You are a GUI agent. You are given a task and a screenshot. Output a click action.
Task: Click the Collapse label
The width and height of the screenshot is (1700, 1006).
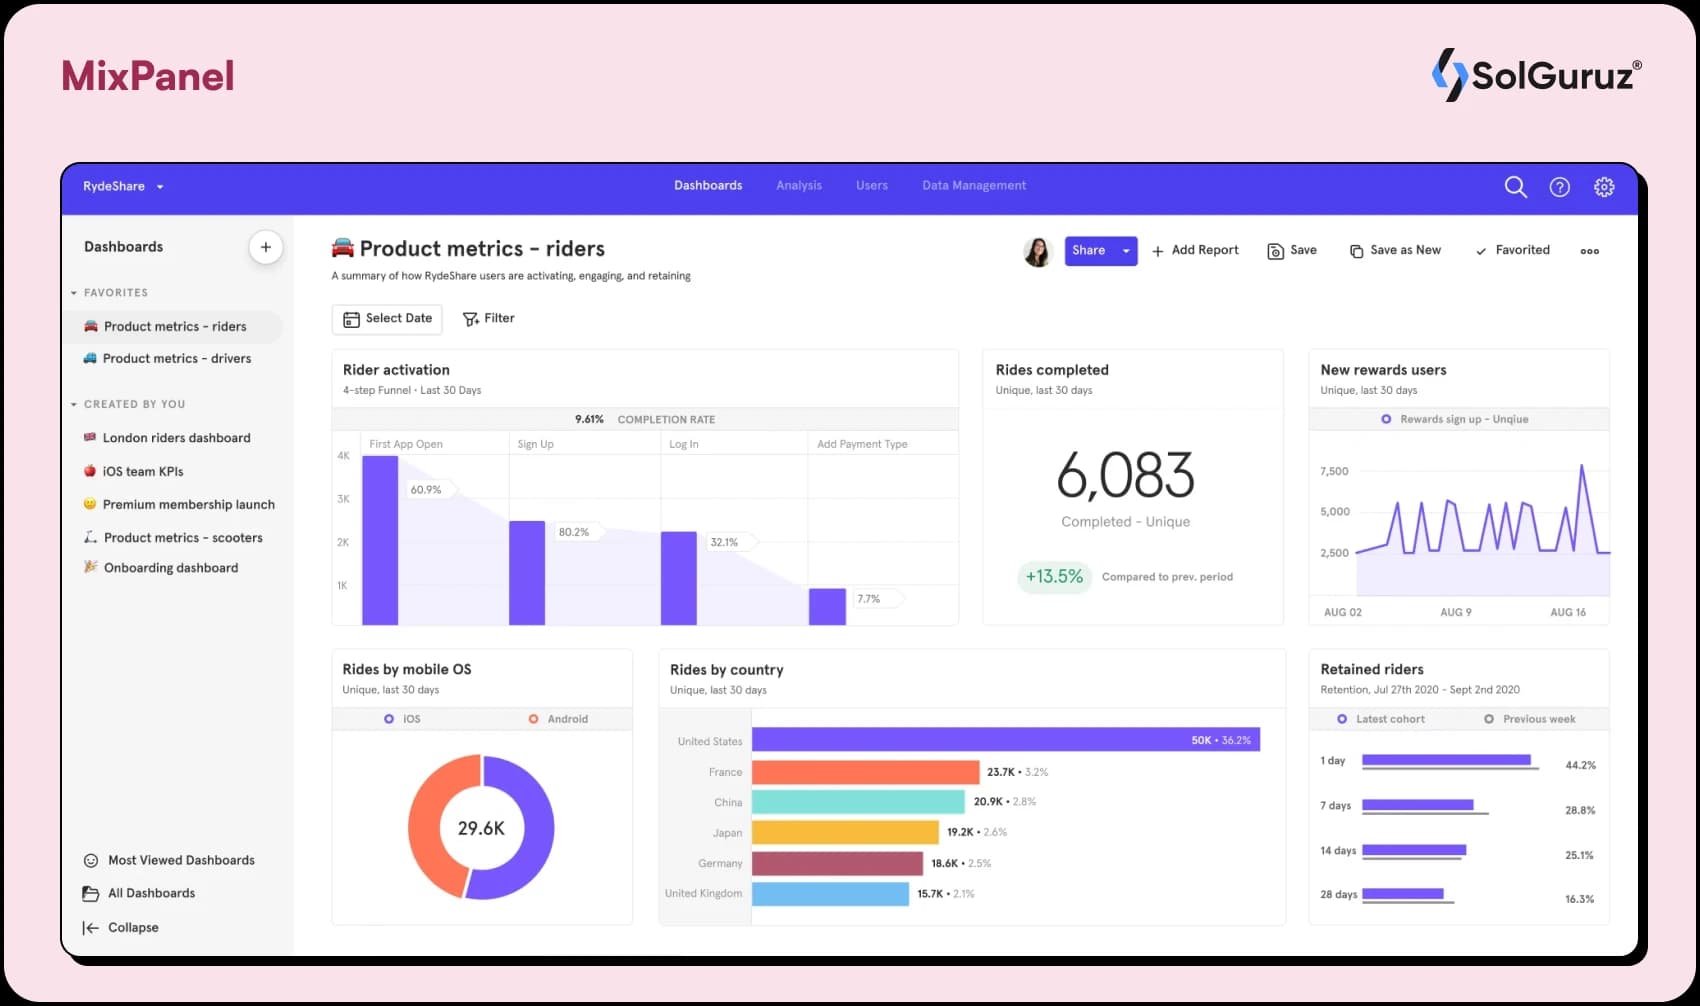133,927
